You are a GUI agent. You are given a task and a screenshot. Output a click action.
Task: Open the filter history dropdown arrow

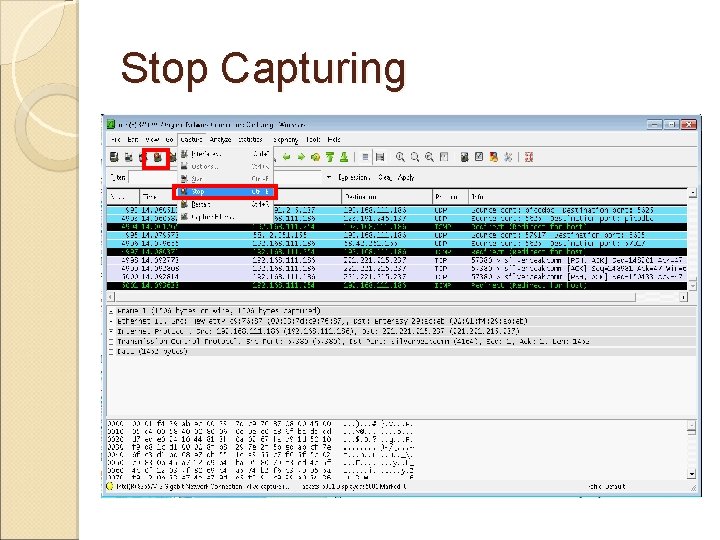click(328, 177)
